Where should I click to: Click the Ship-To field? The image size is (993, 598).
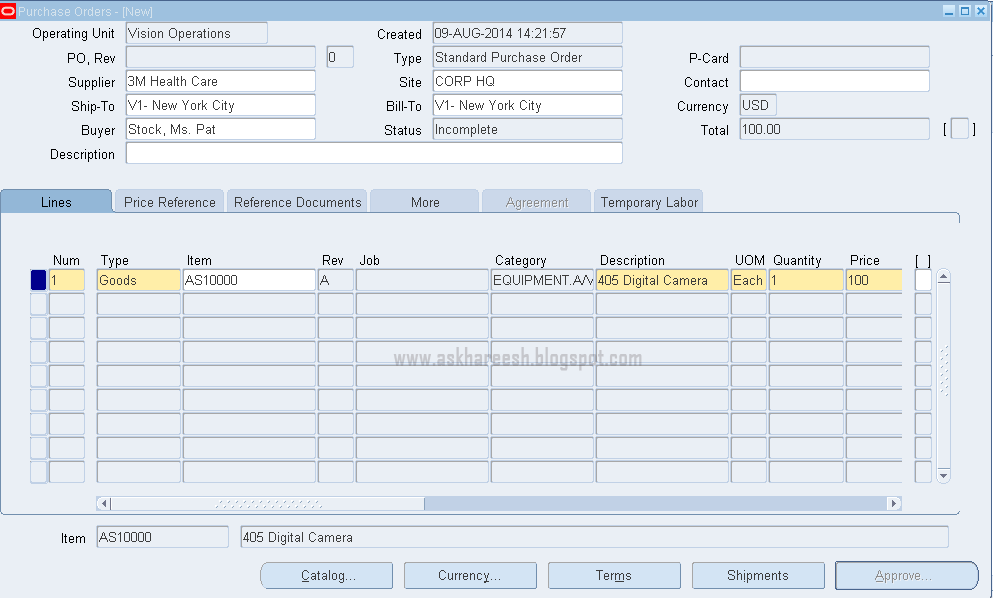(x=220, y=106)
